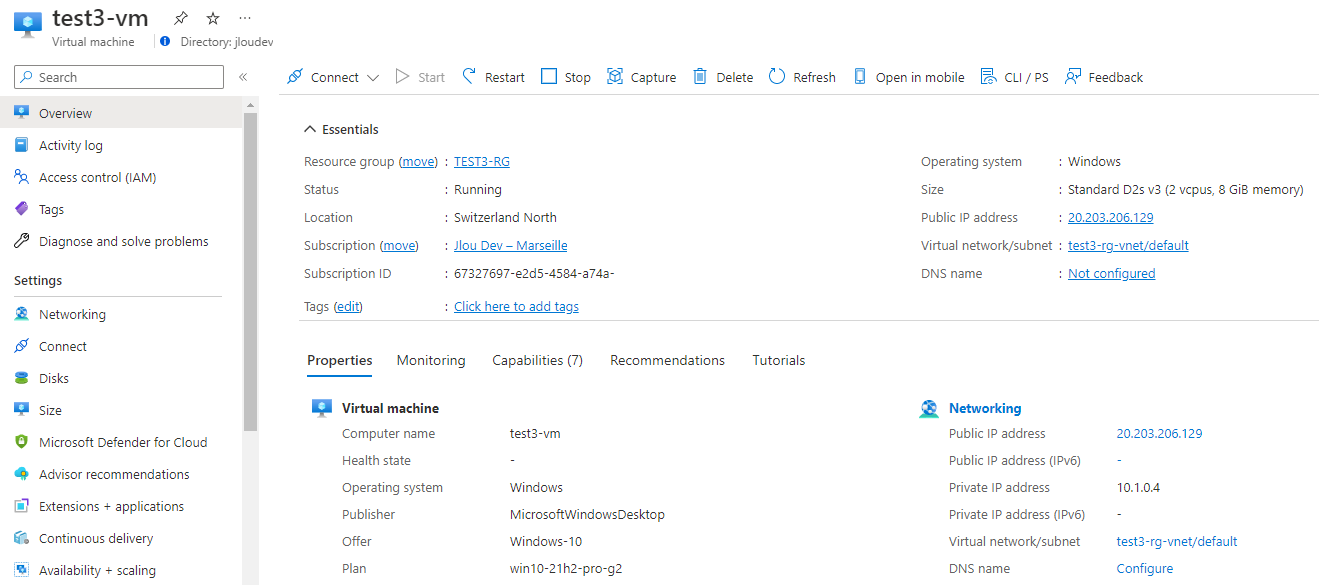1319x585 pixels.
Task: Click the Subscription ID value text
Action: pyautogui.click(x=534, y=273)
